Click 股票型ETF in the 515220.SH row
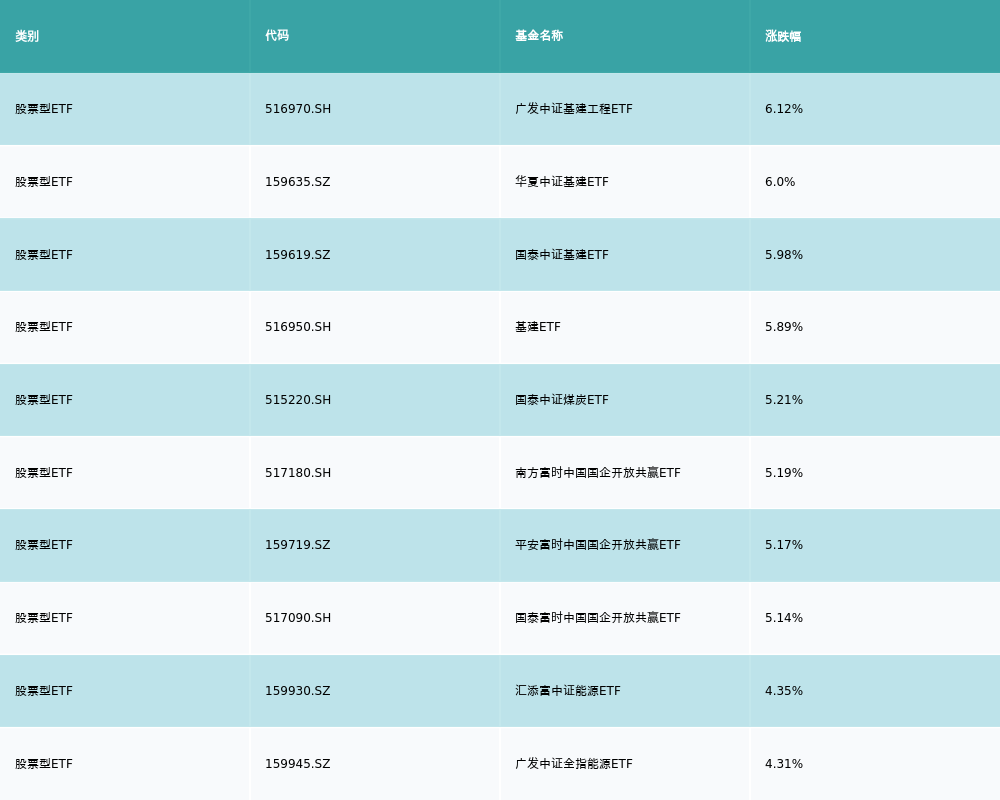1000x800 pixels. [x=44, y=400]
